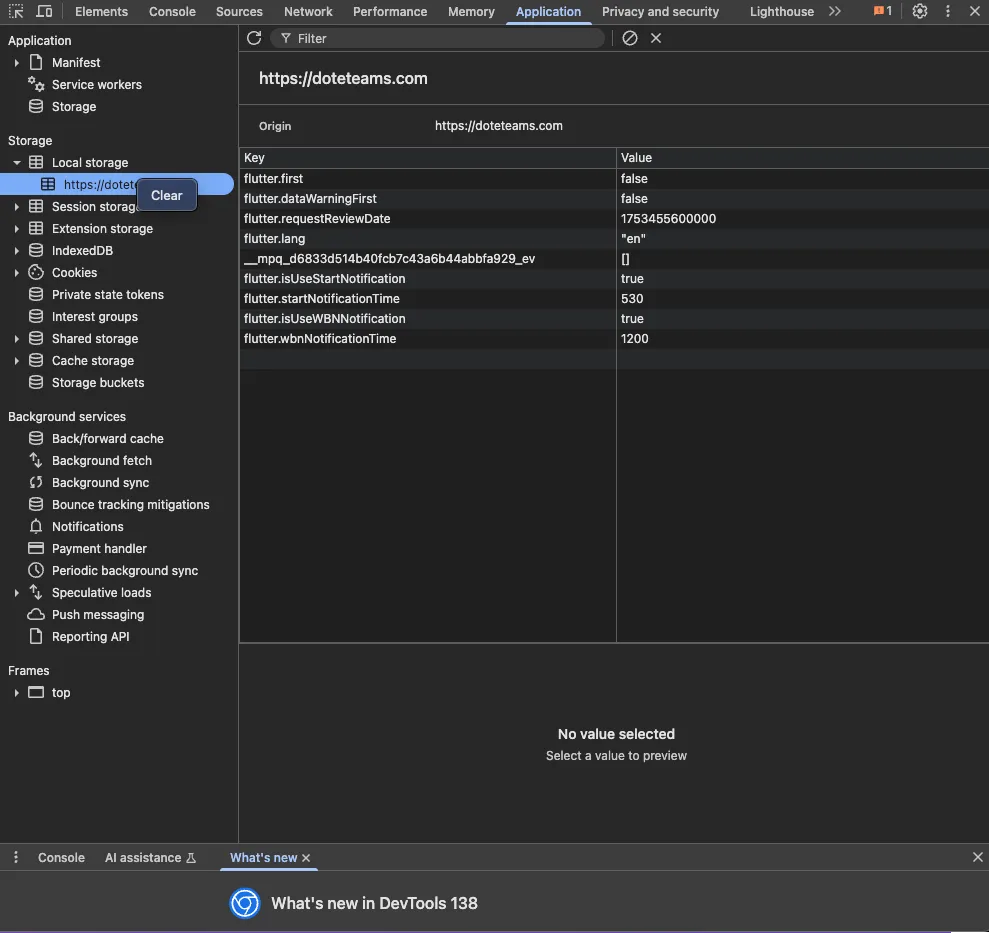
Task: Close the What's new tab
Action: pos(306,858)
